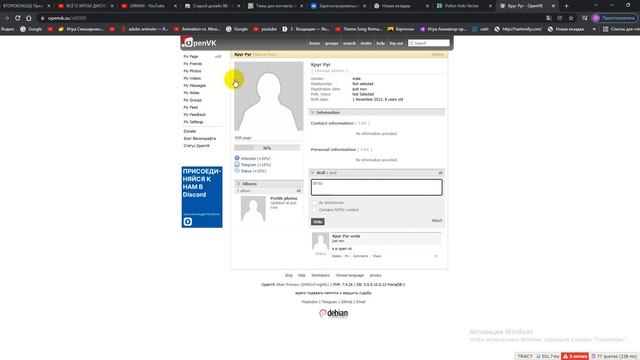The image size is (640, 360).
Task: Open My Page in the sidebar
Action: pos(191,56)
